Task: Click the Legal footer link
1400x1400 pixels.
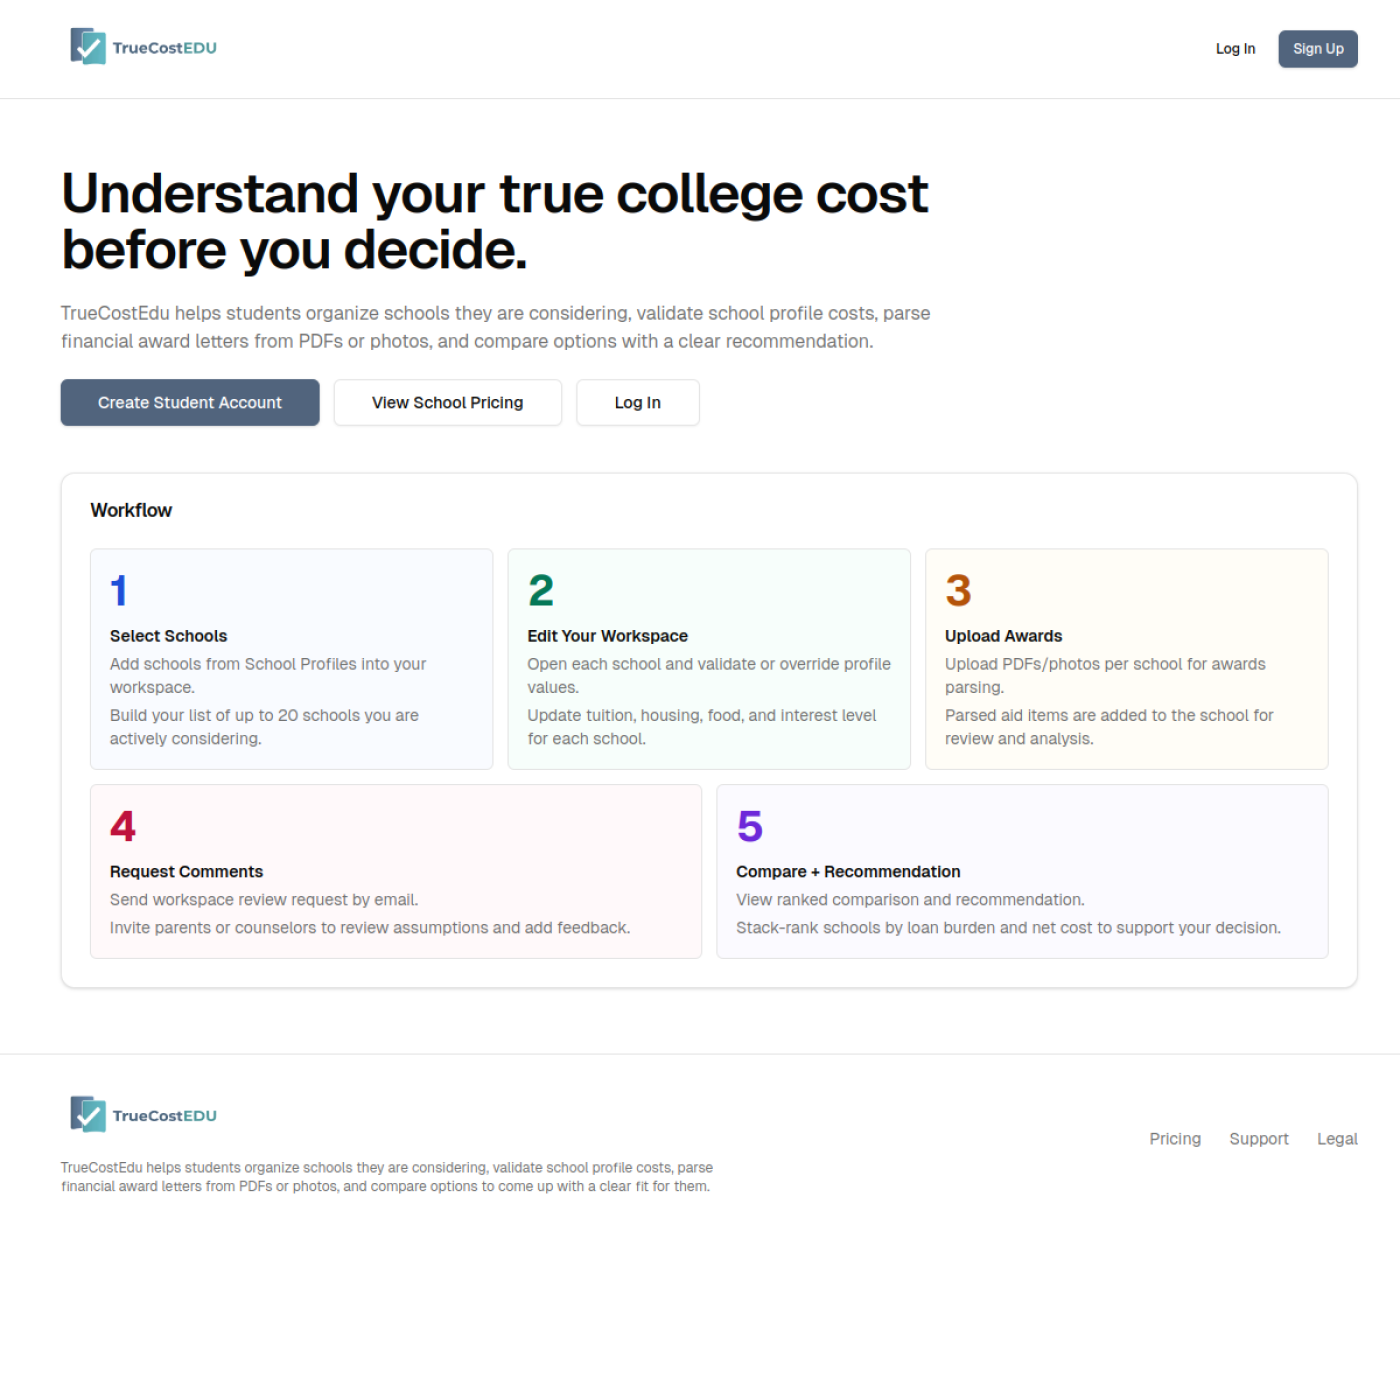Action: coord(1337,1138)
